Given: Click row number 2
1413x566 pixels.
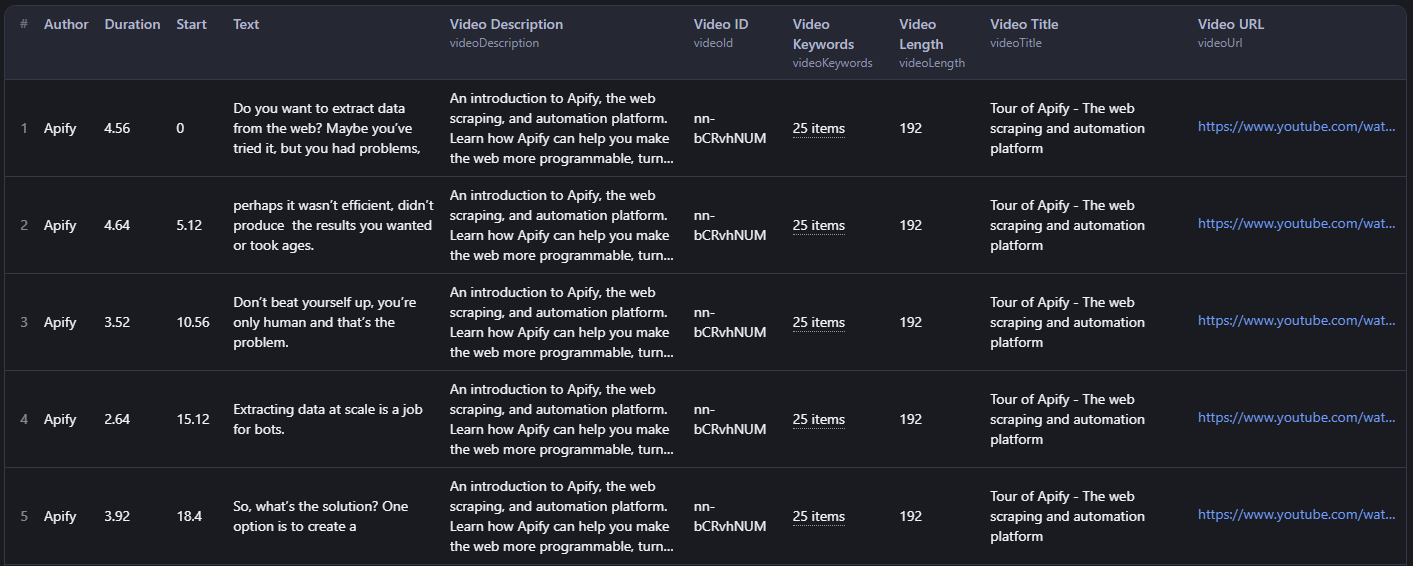Looking at the screenshot, I should click(x=24, y=225).
